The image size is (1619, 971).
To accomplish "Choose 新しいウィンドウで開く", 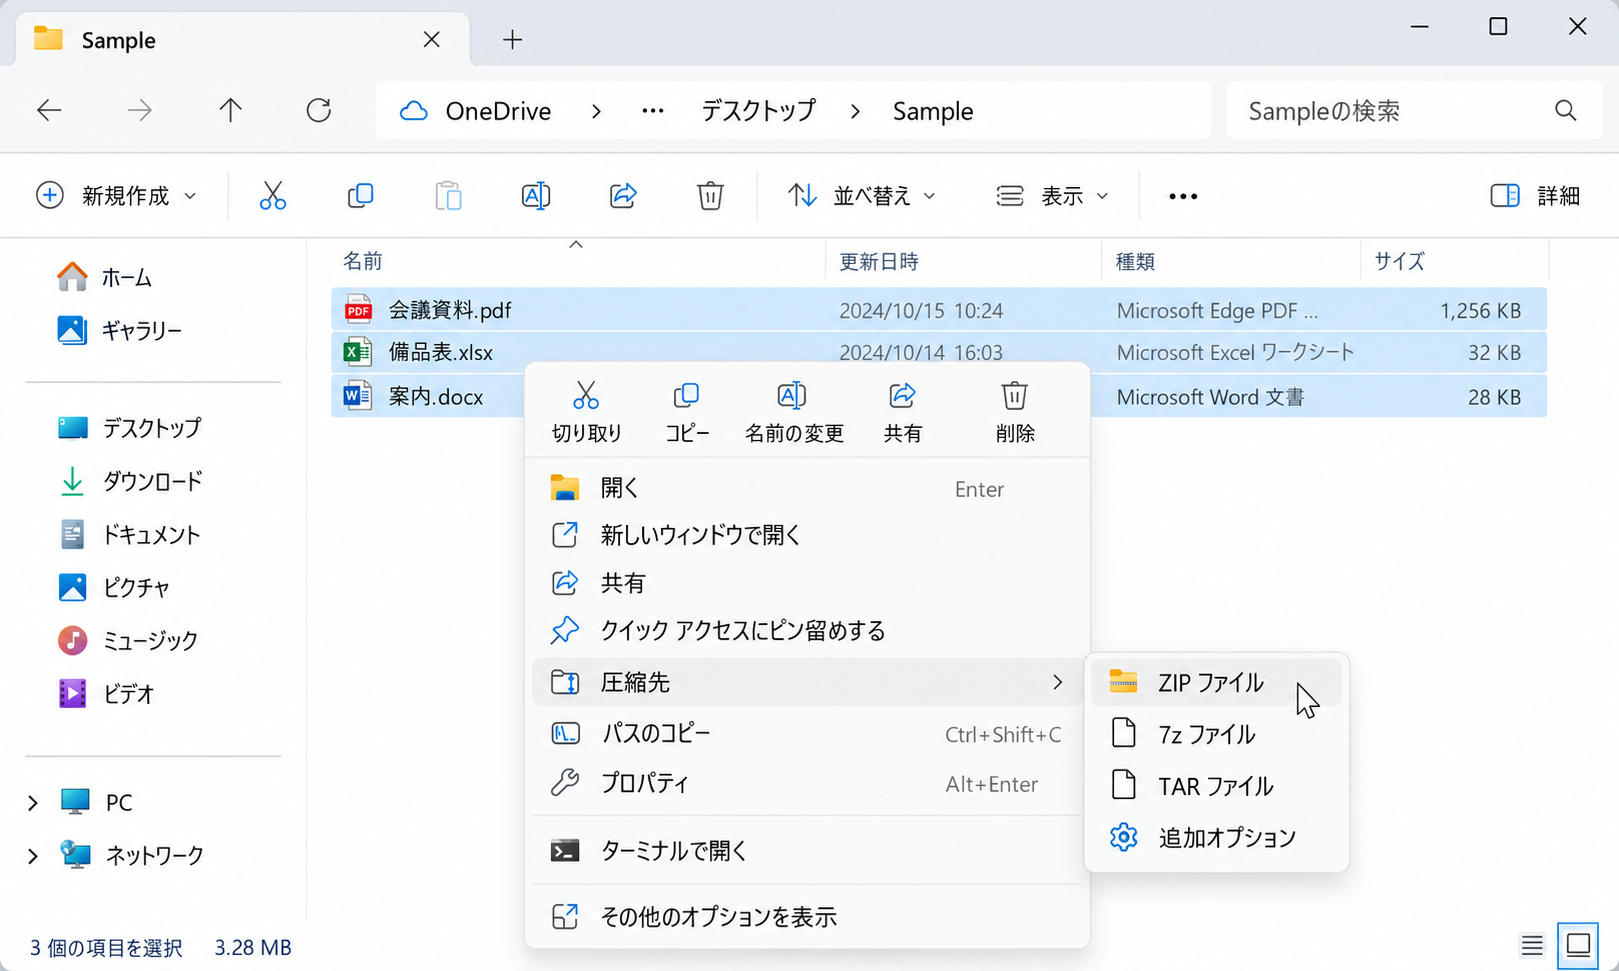I will [807, 535].
